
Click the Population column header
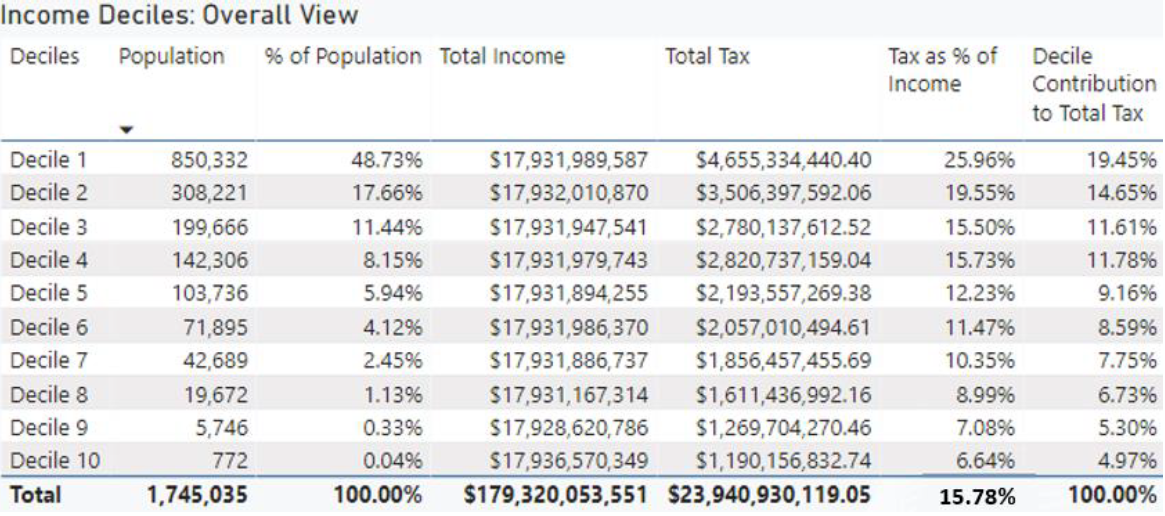(x=171, y=58)
